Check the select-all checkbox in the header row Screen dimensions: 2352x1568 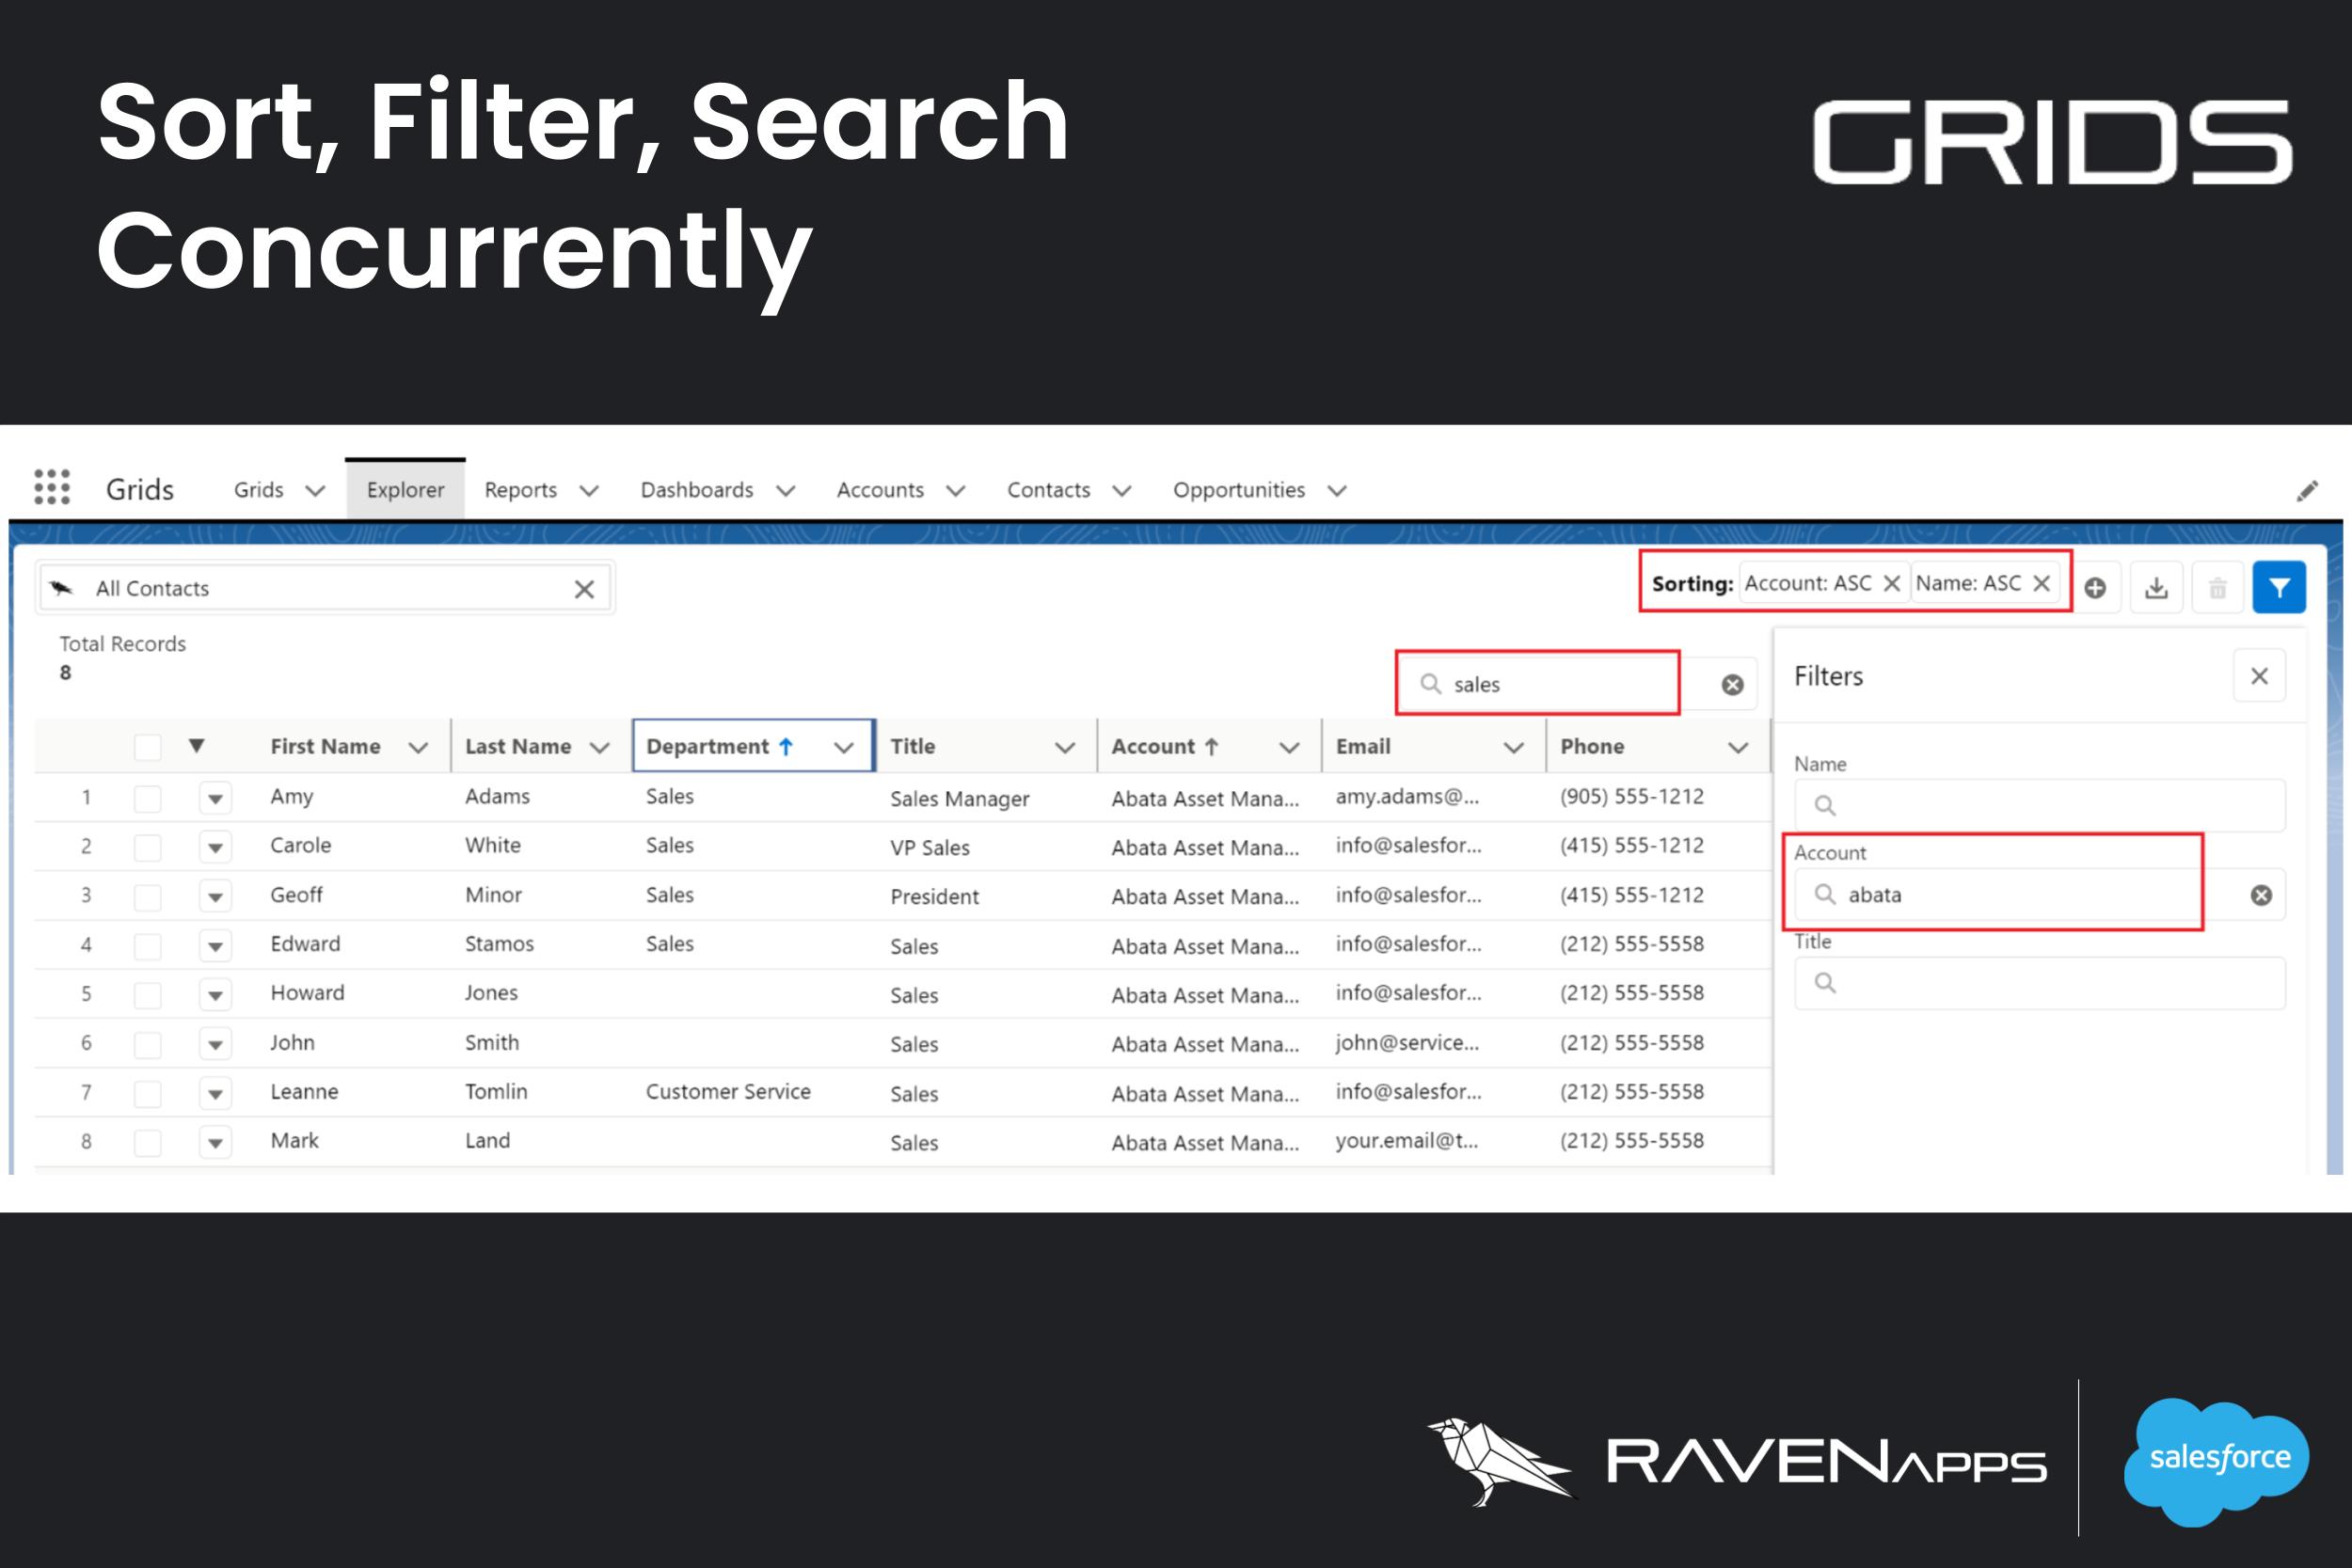tap(147, 746)
